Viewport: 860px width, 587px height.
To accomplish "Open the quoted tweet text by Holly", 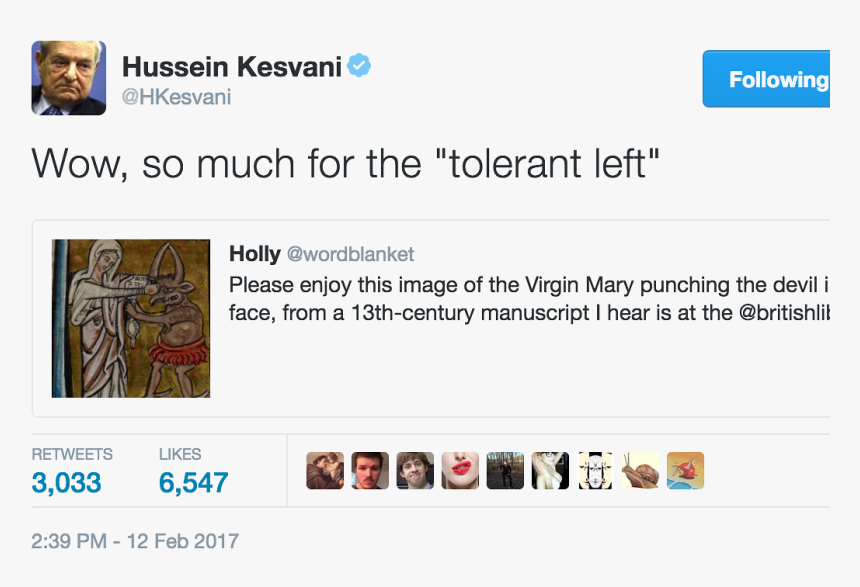I will pos(520,298).
